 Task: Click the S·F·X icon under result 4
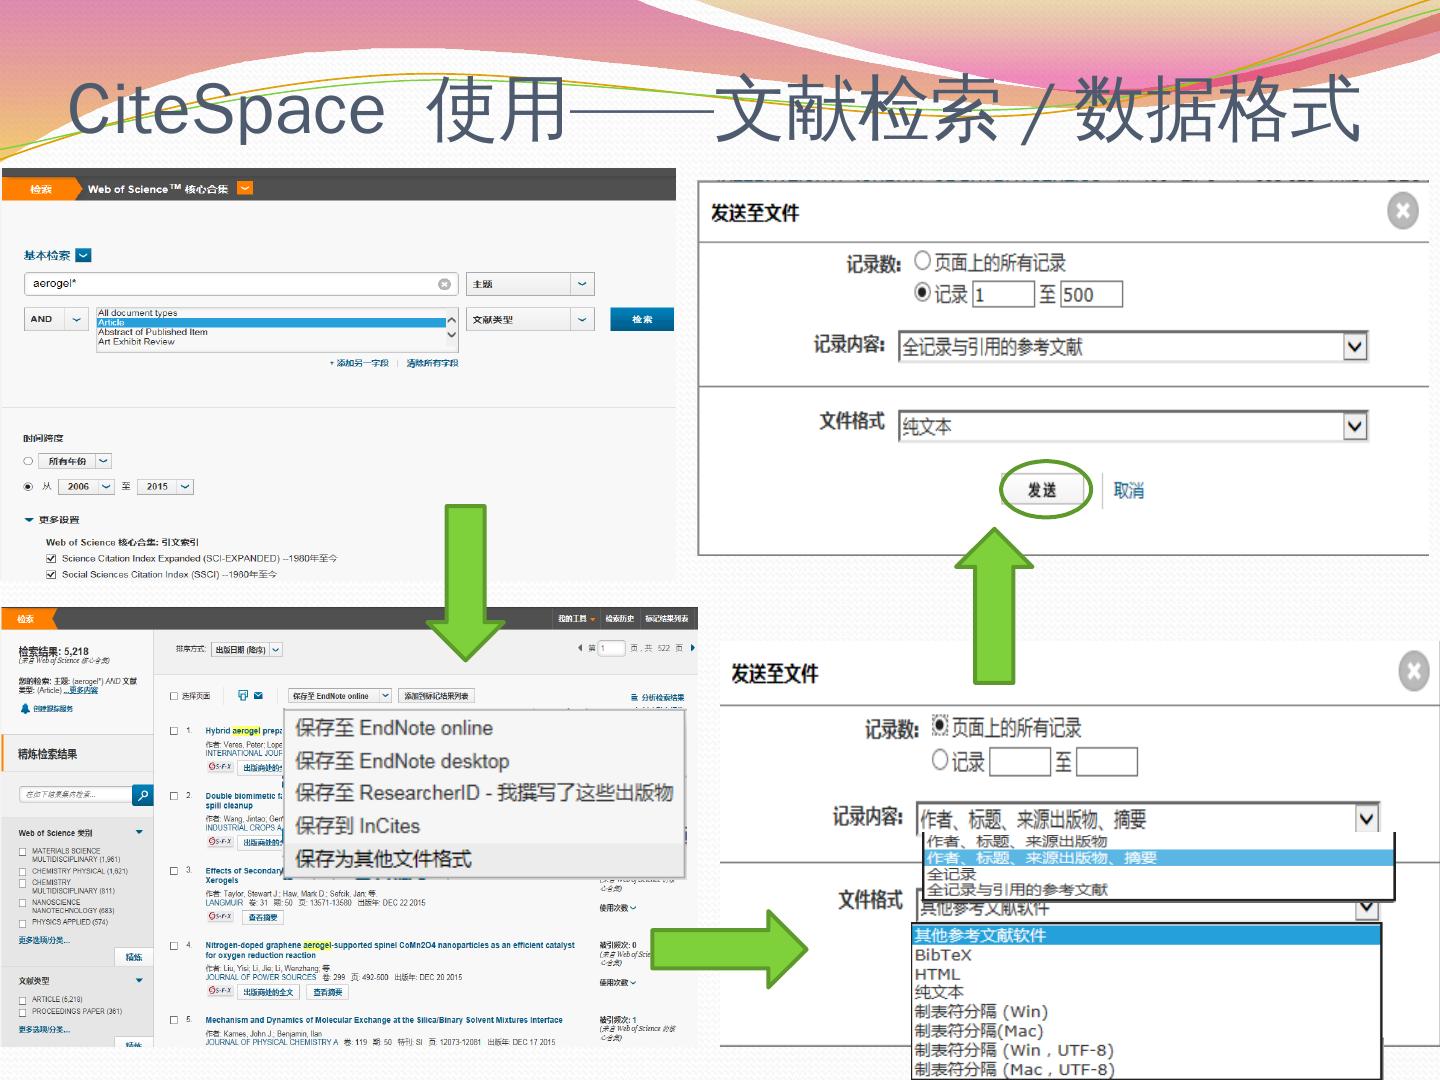221,991
